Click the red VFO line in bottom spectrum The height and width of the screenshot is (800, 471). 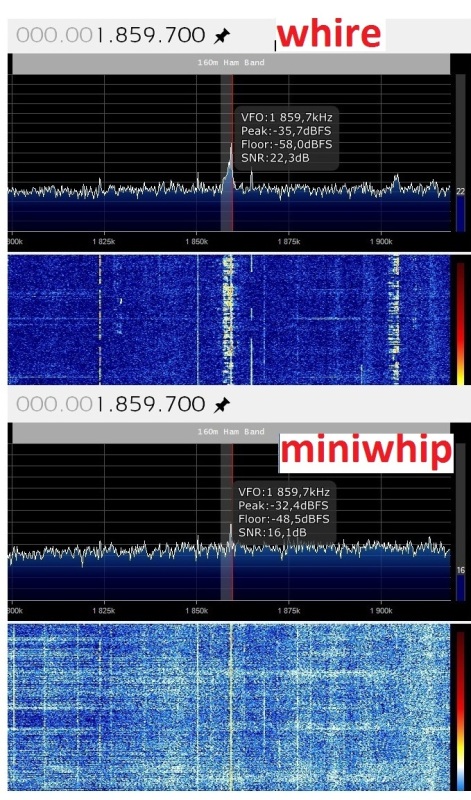click(x=233, y=521)
